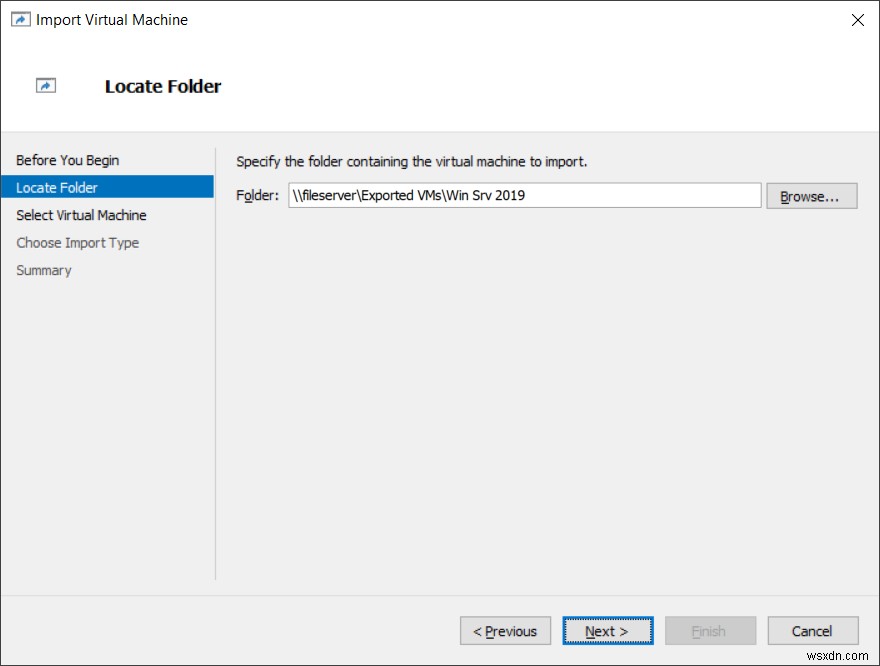The height and width of the screenshot is (666, 880).
Task: Click the Import Virtual Machine title bar icon
Action: point(20,19)
